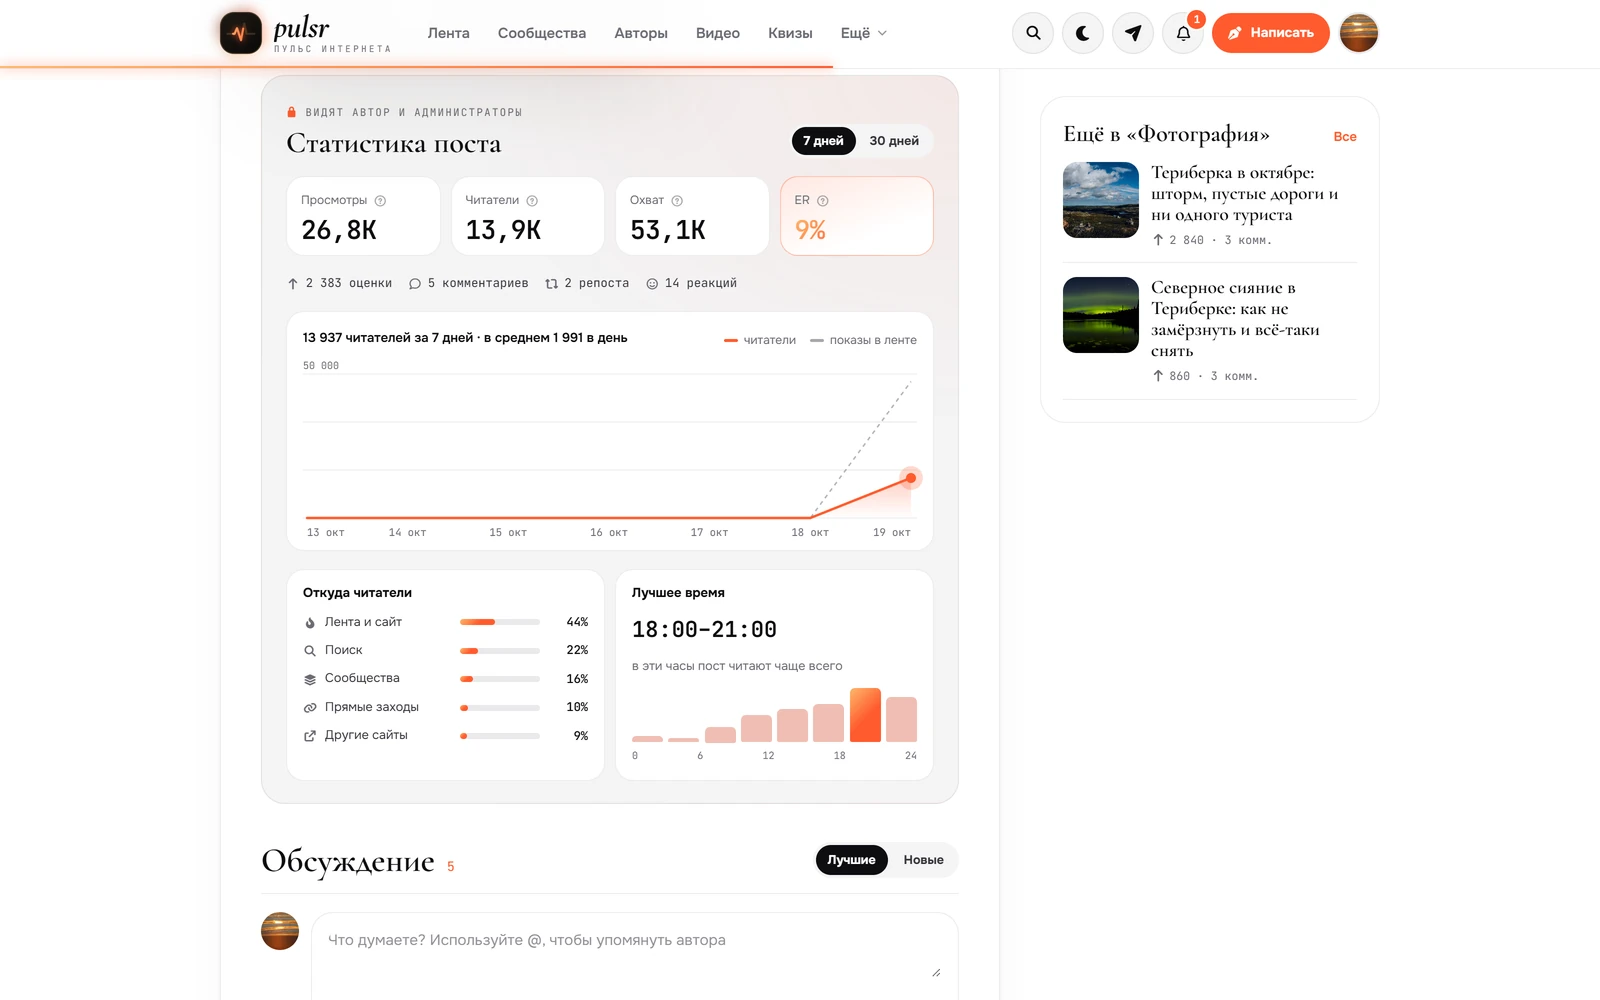
Task: Click the external-link icon beside Другие сайты
Action: (310, 736)
